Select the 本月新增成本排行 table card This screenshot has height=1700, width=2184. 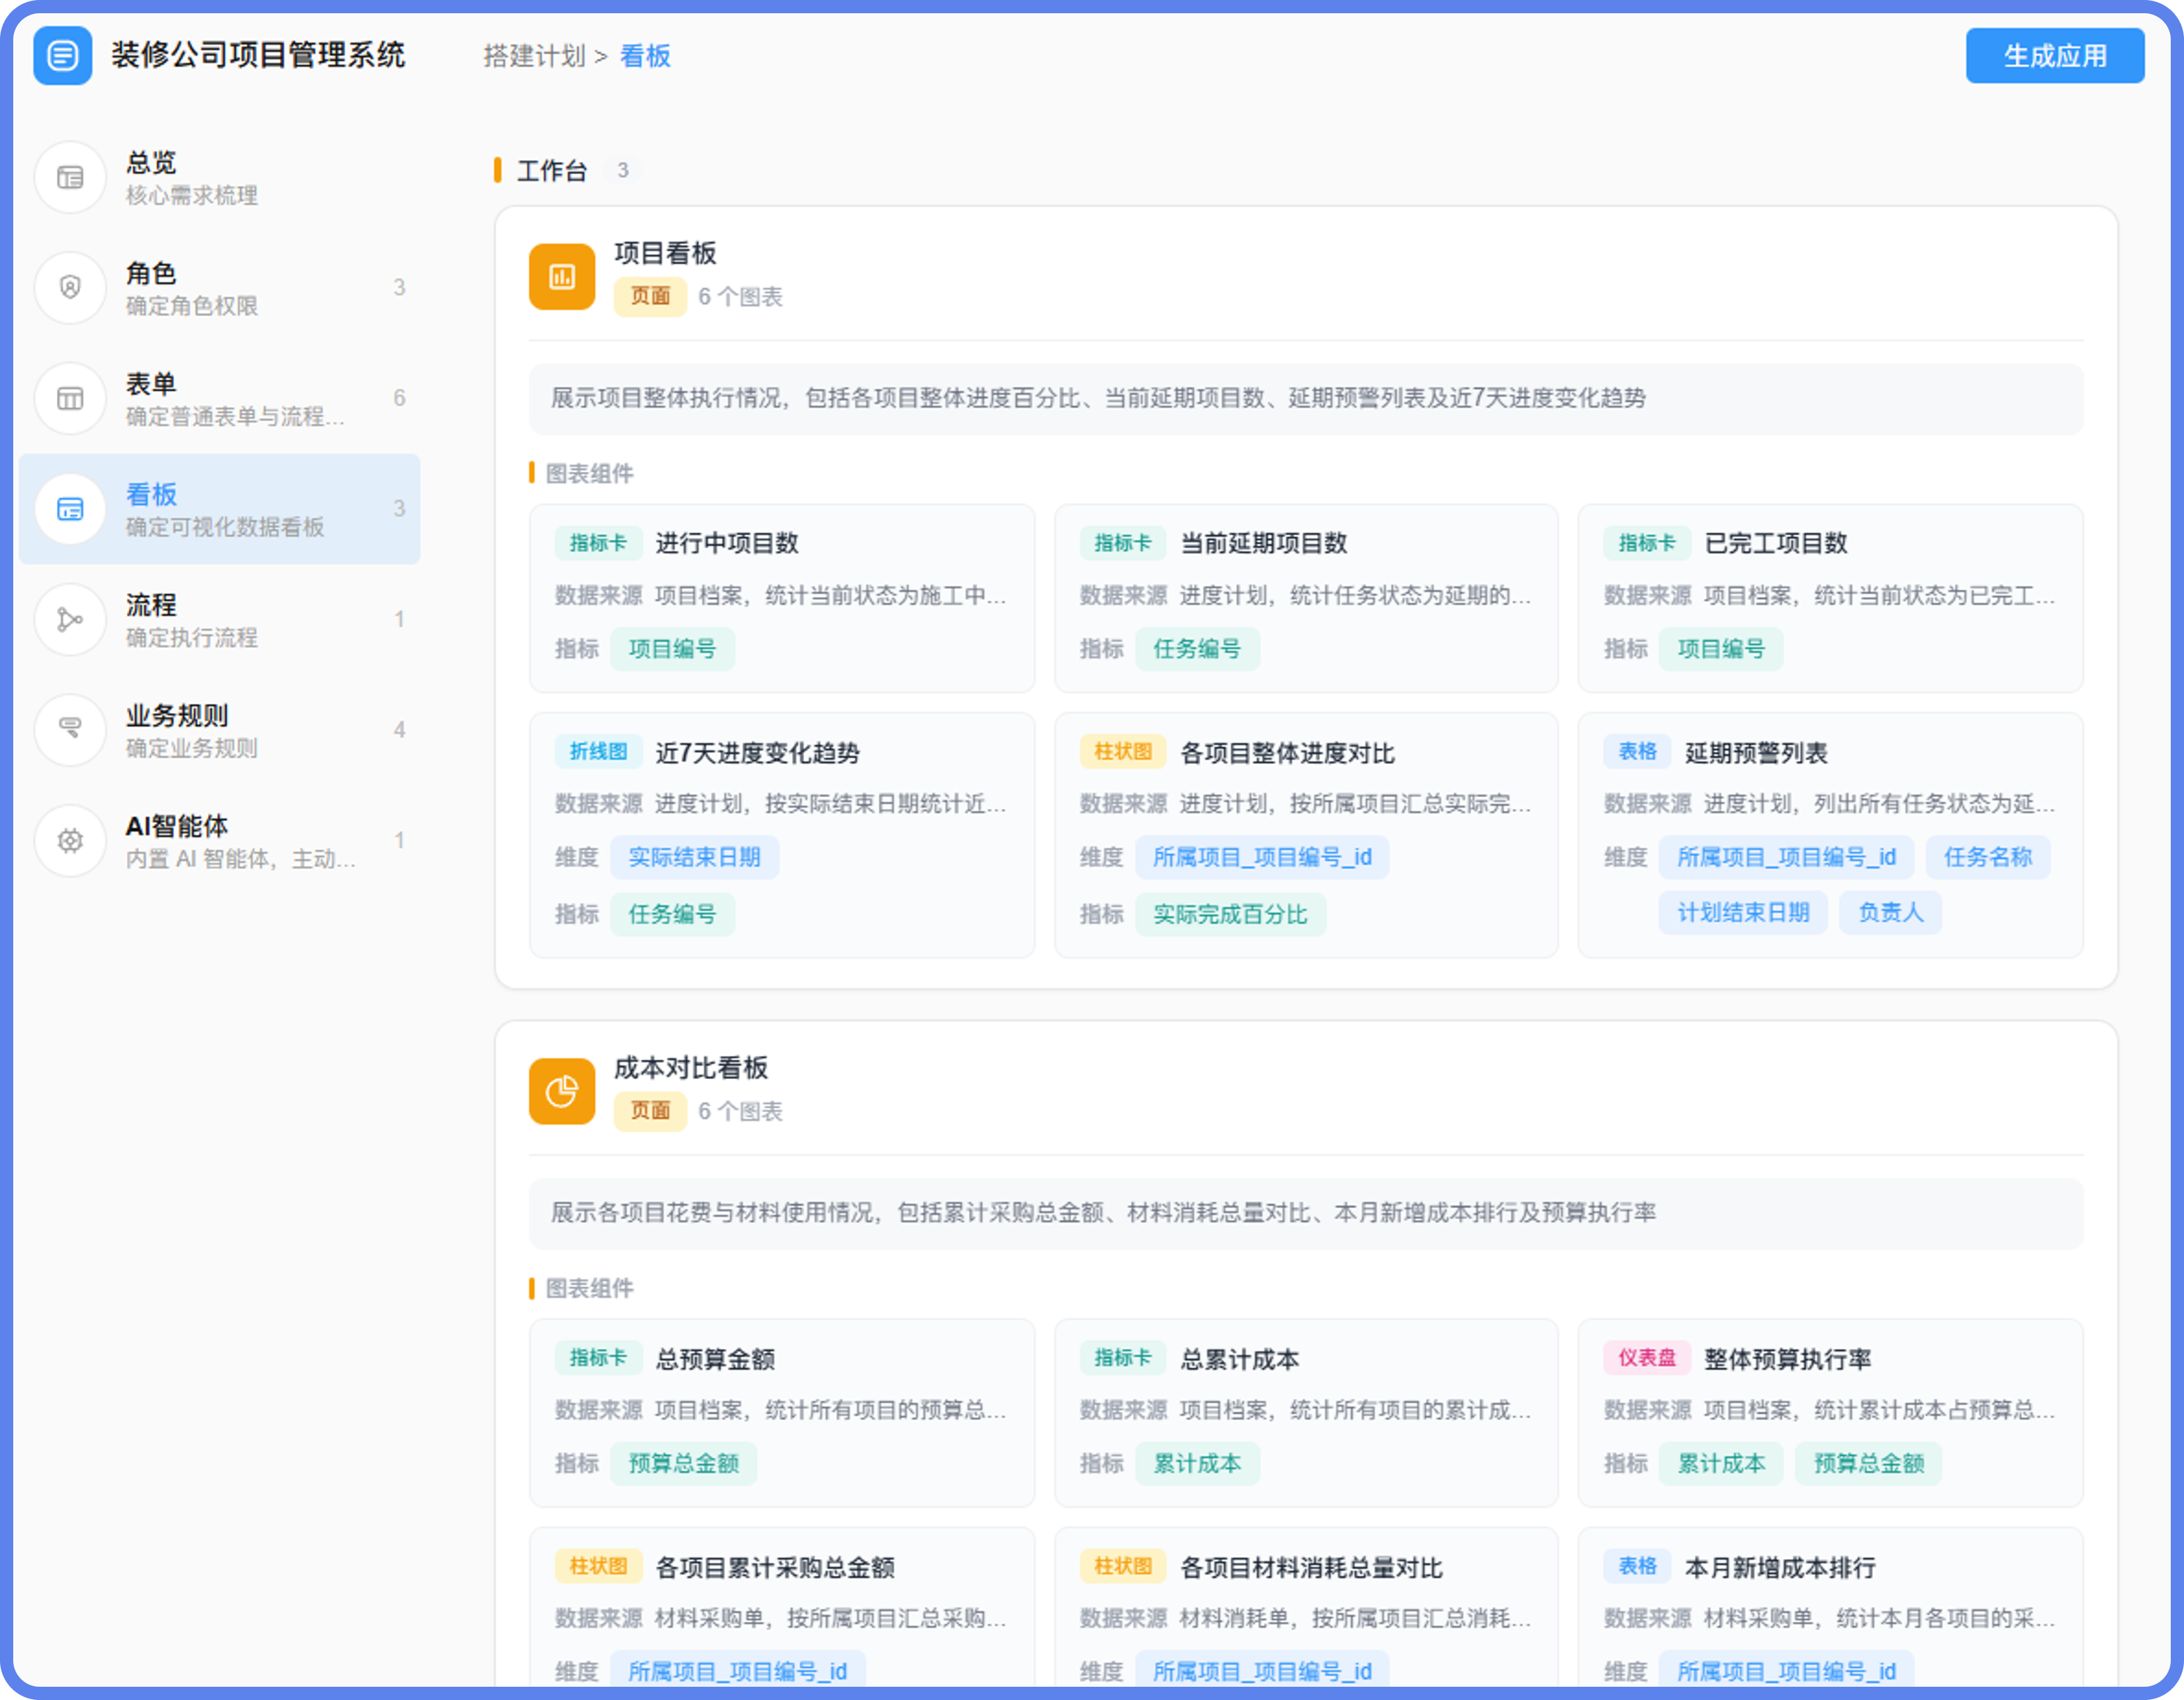coord(1830,1608)
